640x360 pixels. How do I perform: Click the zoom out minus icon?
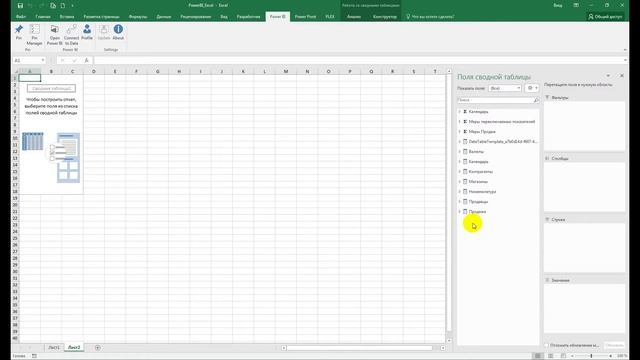(x=572, y=356)
